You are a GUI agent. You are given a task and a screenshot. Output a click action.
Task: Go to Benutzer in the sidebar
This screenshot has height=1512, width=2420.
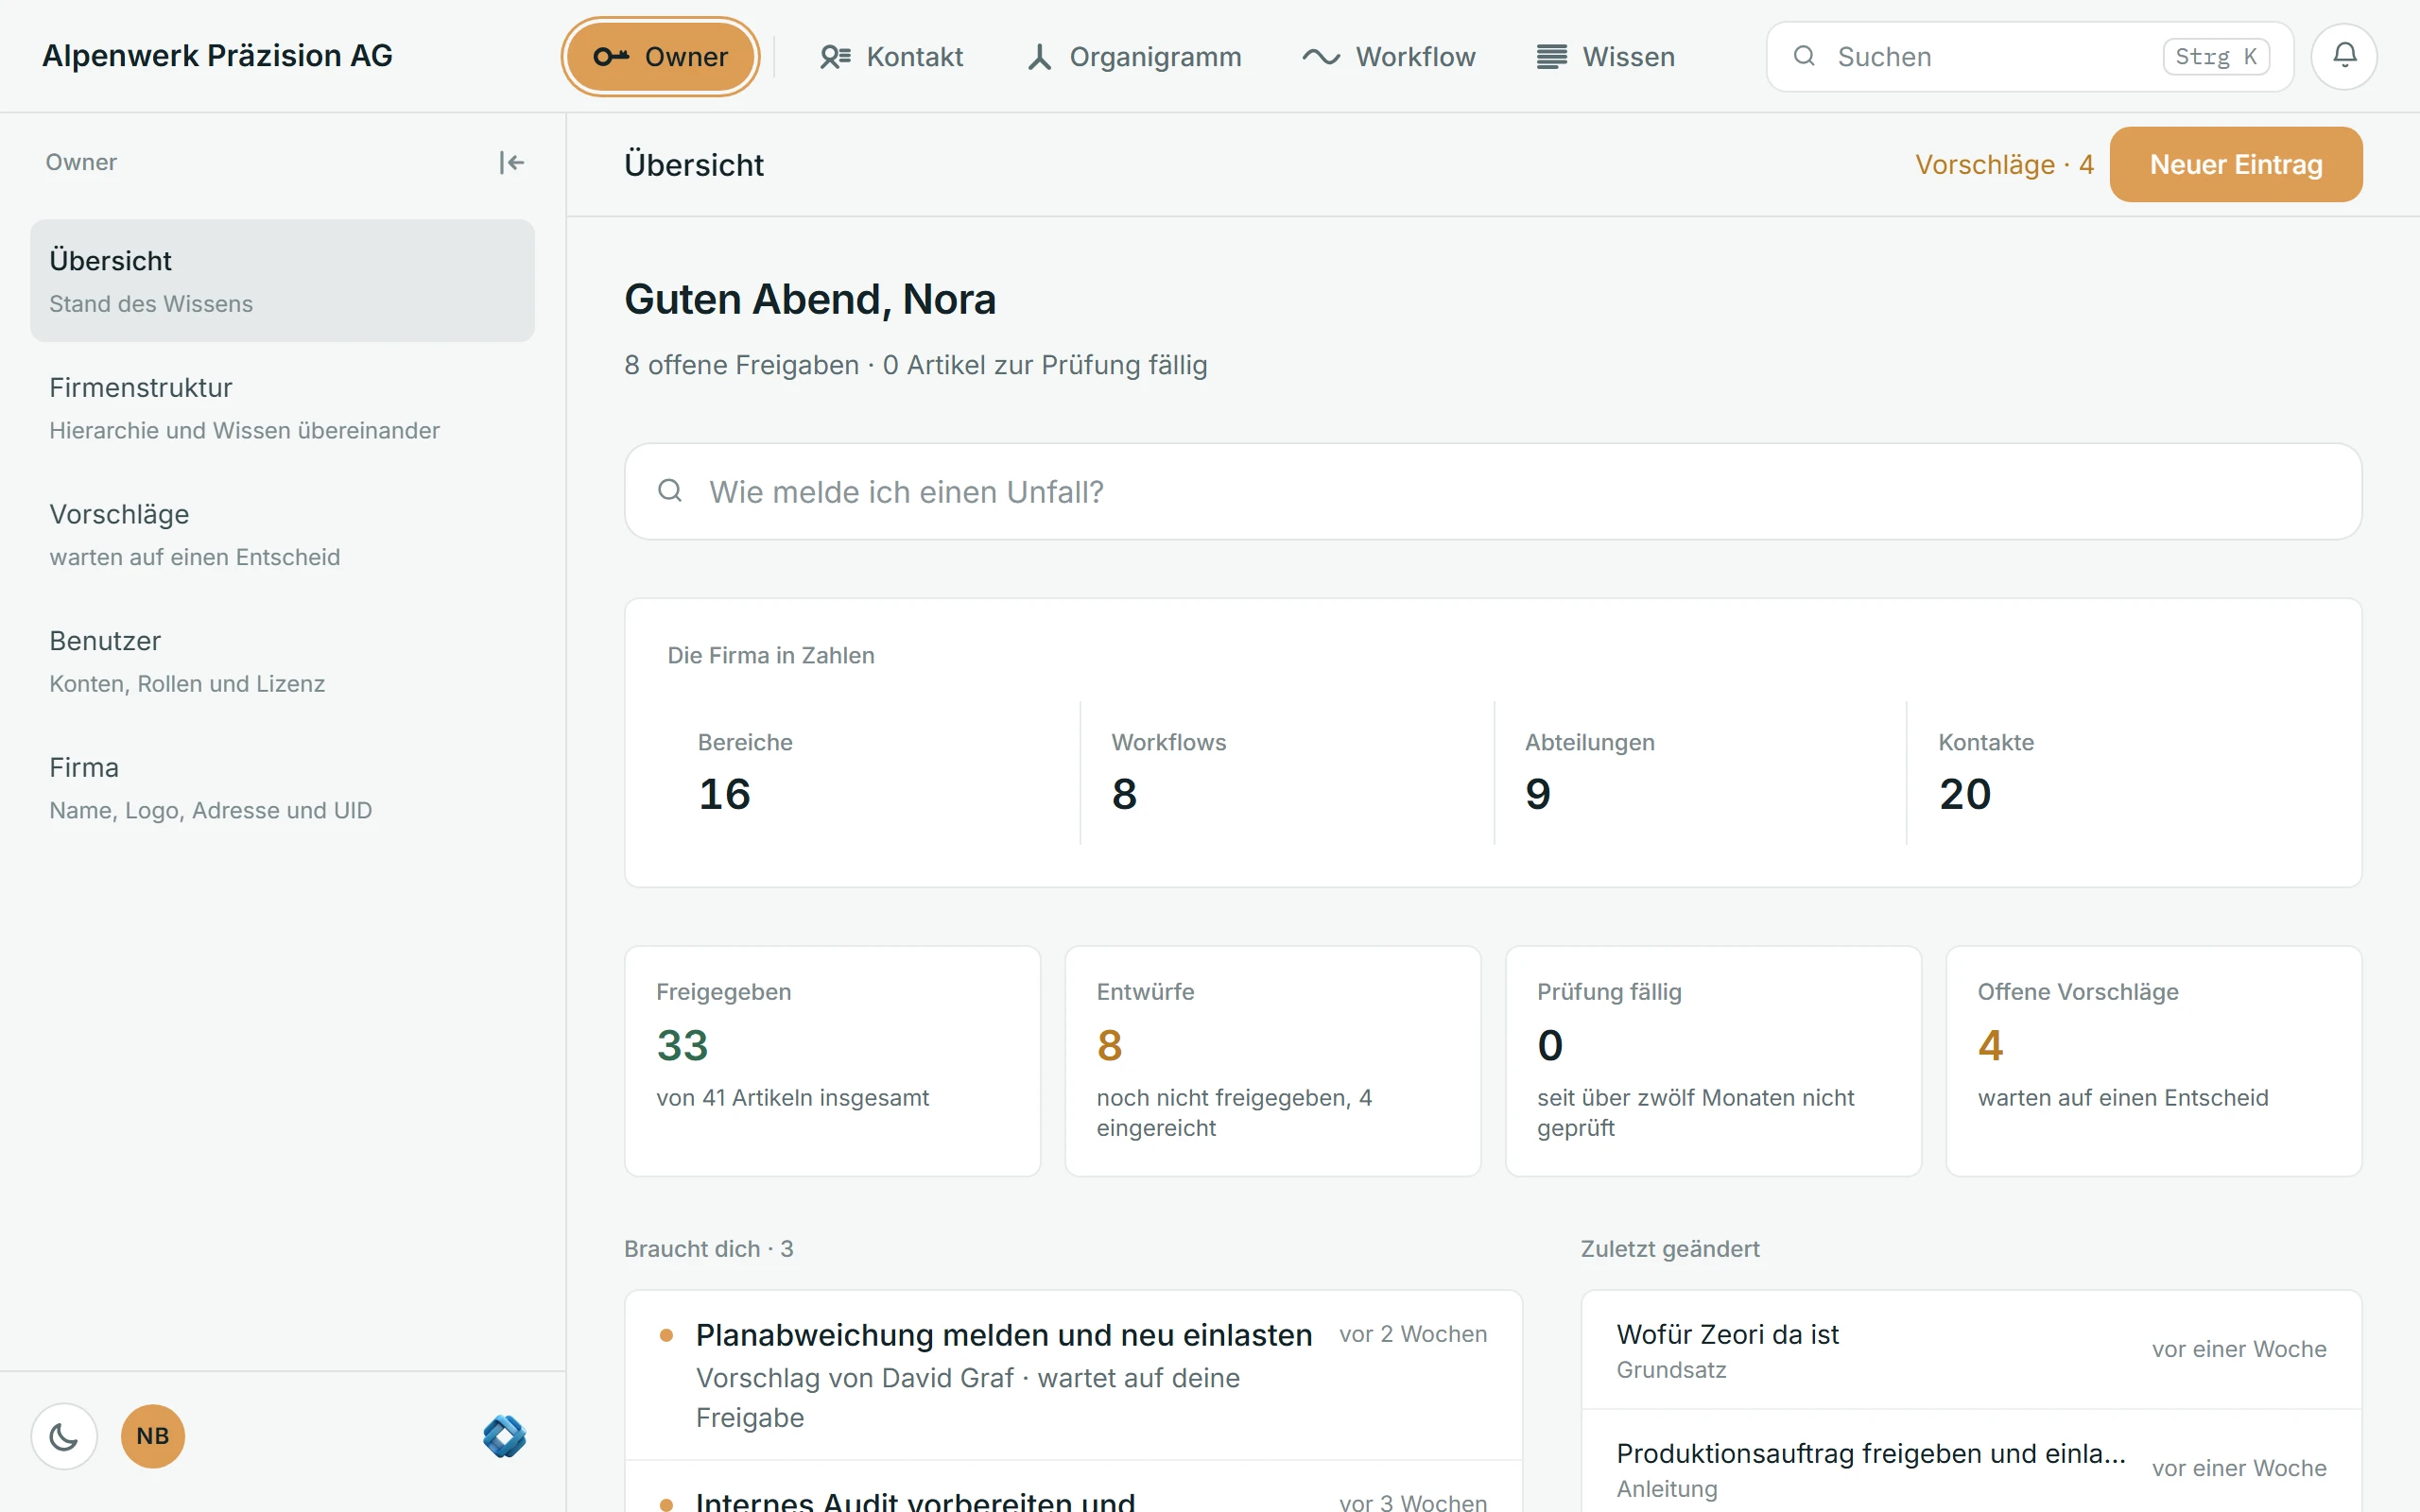[x=282, y=661]
